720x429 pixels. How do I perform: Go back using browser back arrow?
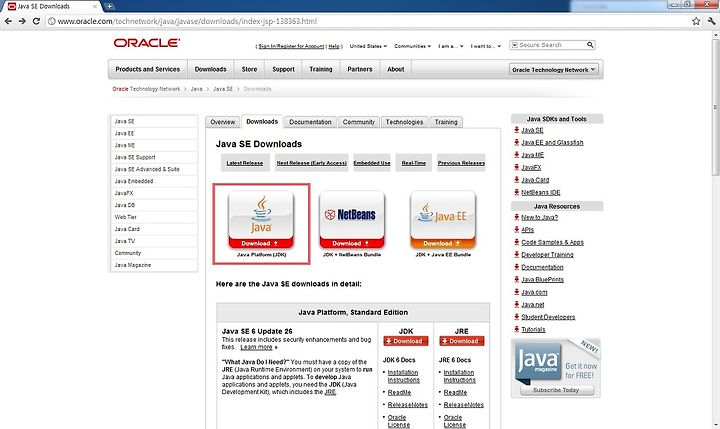(x=8, y=21)
